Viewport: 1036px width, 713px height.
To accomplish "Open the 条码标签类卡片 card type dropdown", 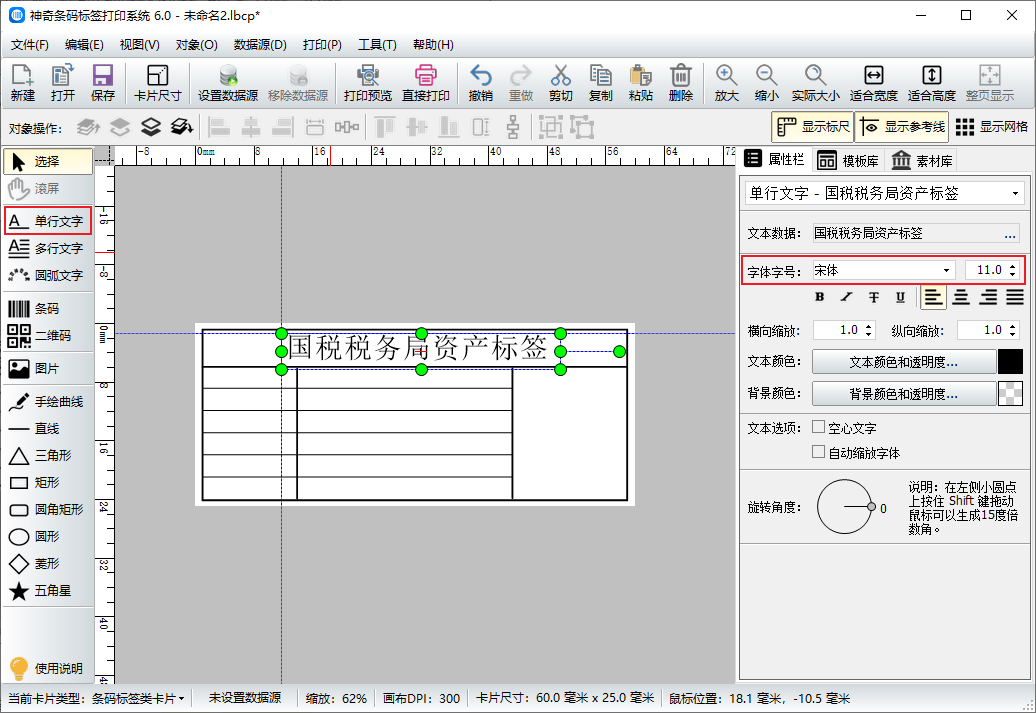I will coord(138,698).
